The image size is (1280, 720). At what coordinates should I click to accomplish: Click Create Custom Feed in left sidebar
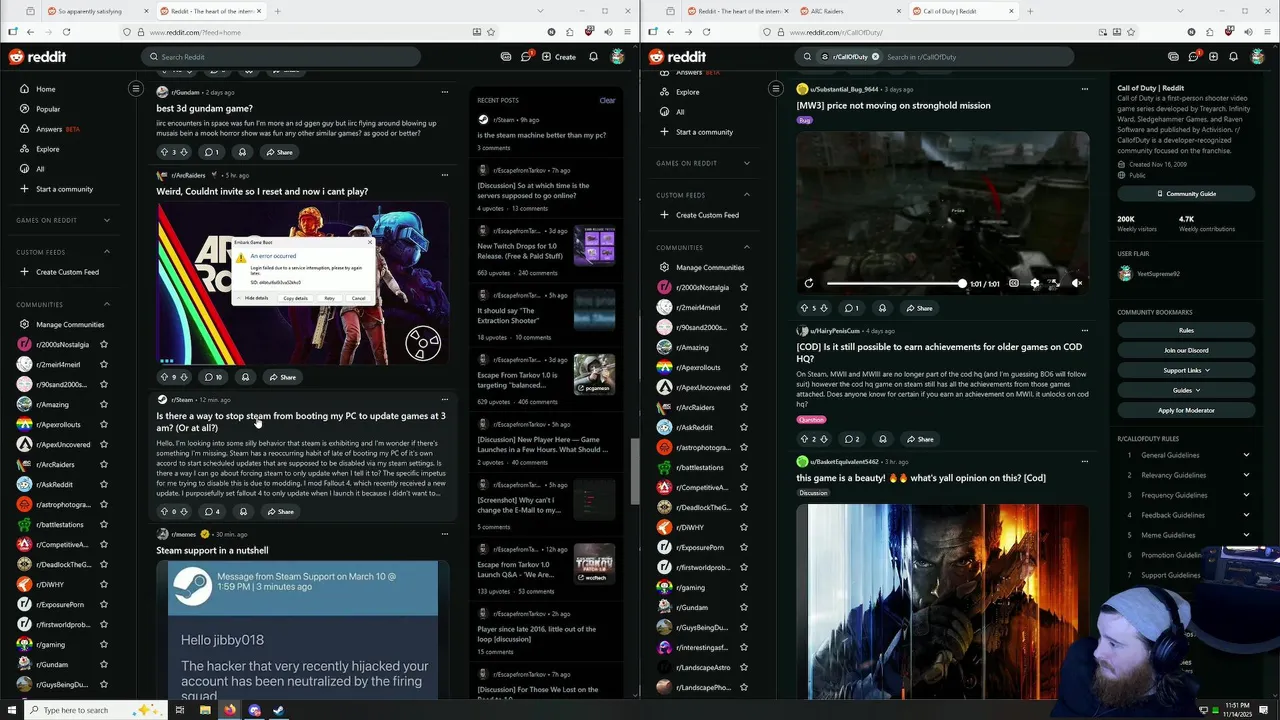point(67,272)
